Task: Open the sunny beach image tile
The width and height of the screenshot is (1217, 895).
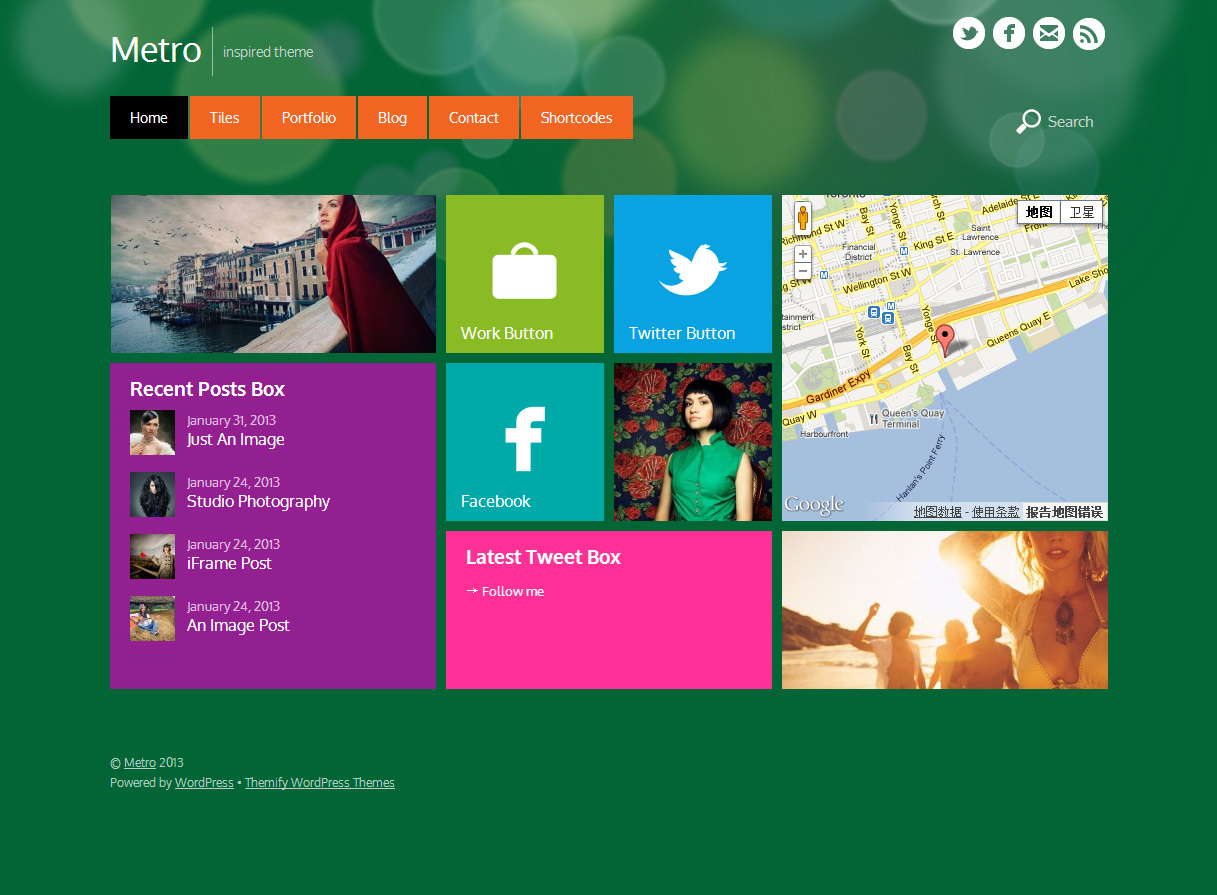Action: tap(945, 610)
